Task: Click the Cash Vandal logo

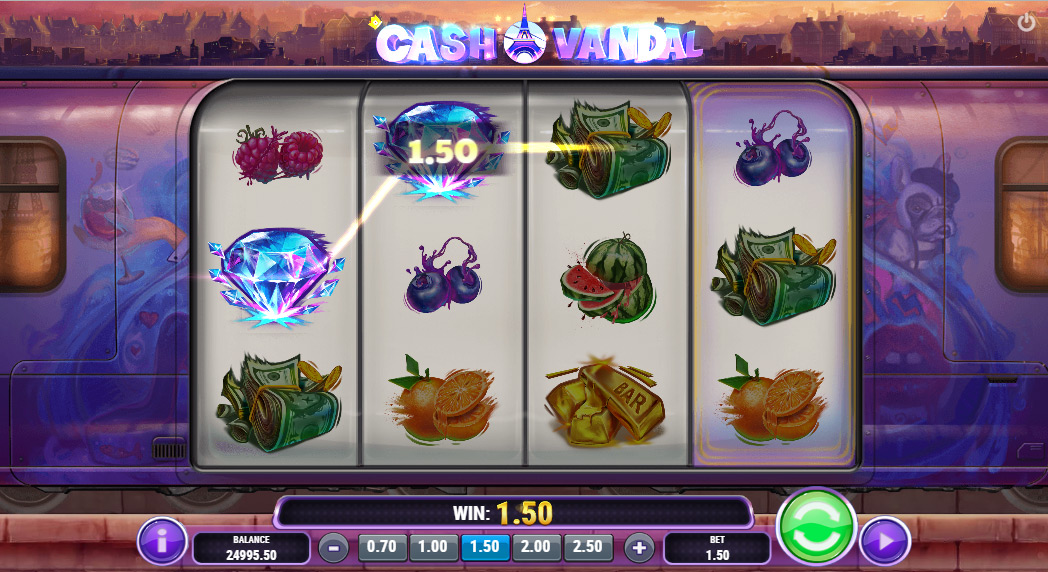Action: (539, 39)
